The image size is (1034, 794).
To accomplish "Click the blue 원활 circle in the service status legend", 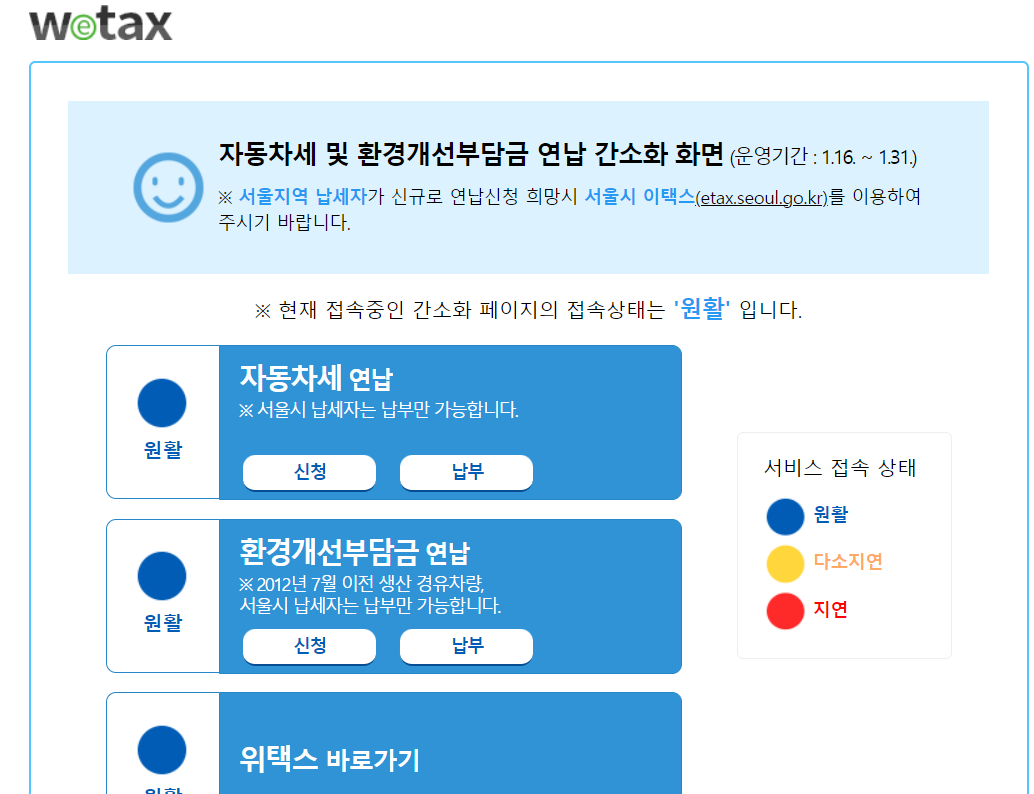I will [785, 516].
